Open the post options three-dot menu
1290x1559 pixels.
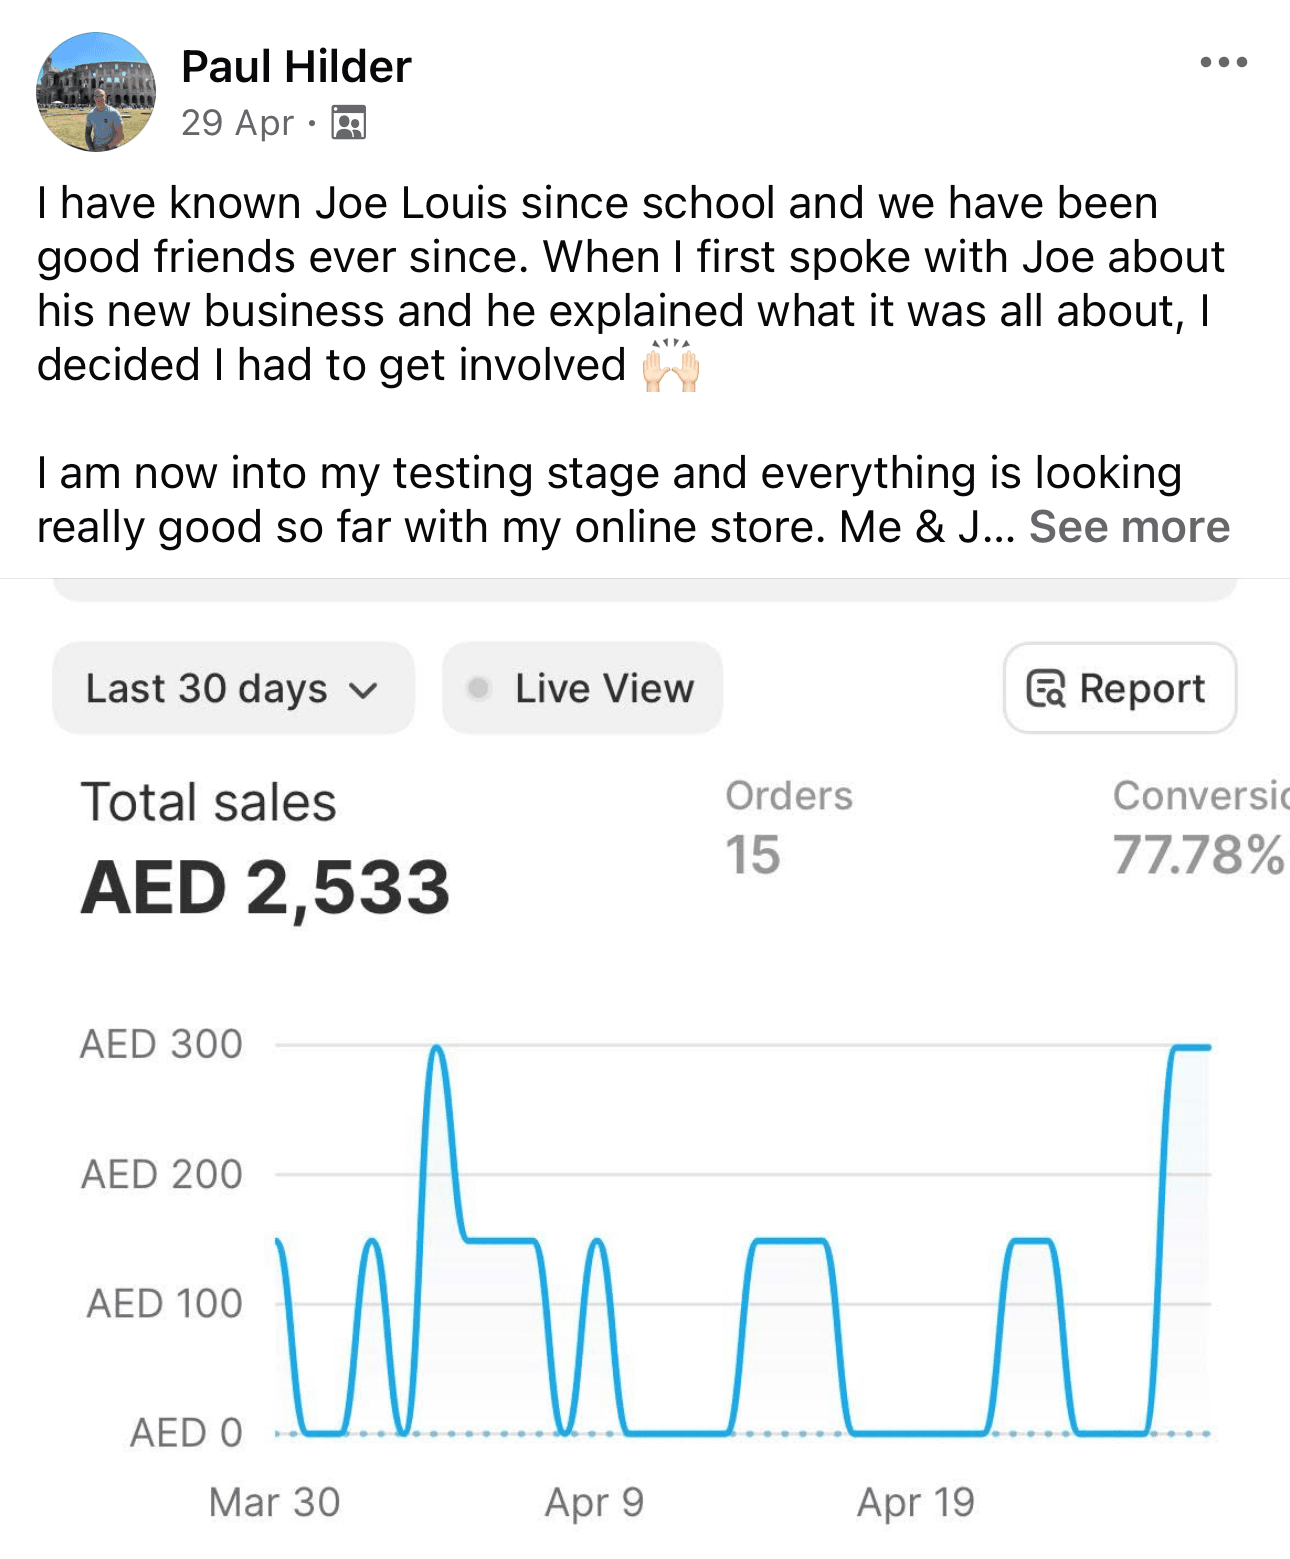click(1223, 63)
